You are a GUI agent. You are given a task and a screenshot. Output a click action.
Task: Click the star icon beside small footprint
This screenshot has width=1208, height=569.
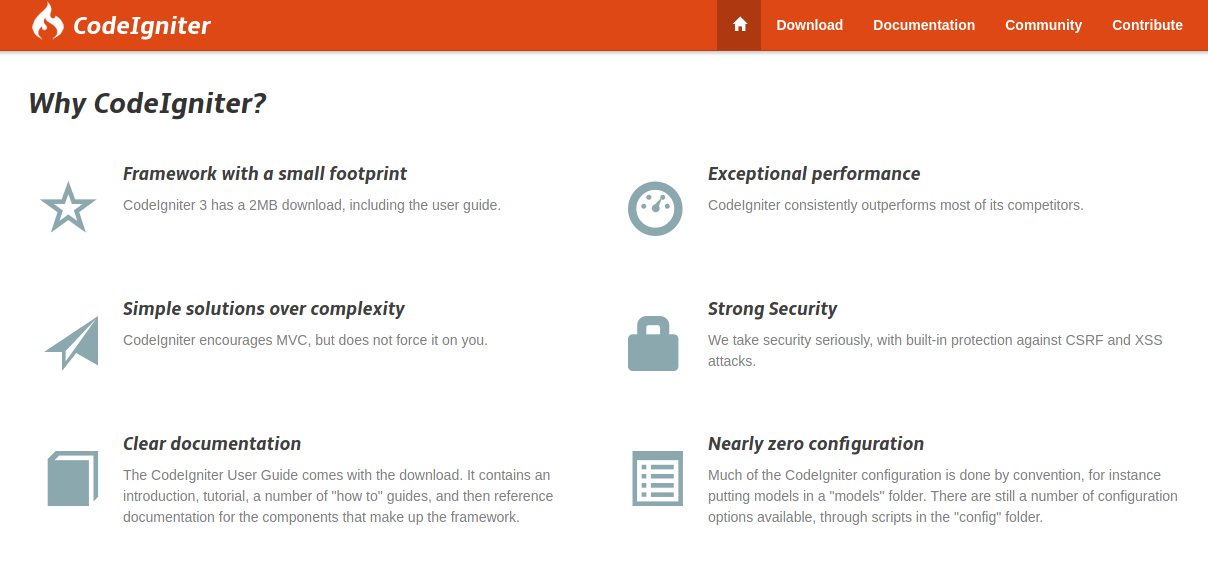click(x=68, y=207)
